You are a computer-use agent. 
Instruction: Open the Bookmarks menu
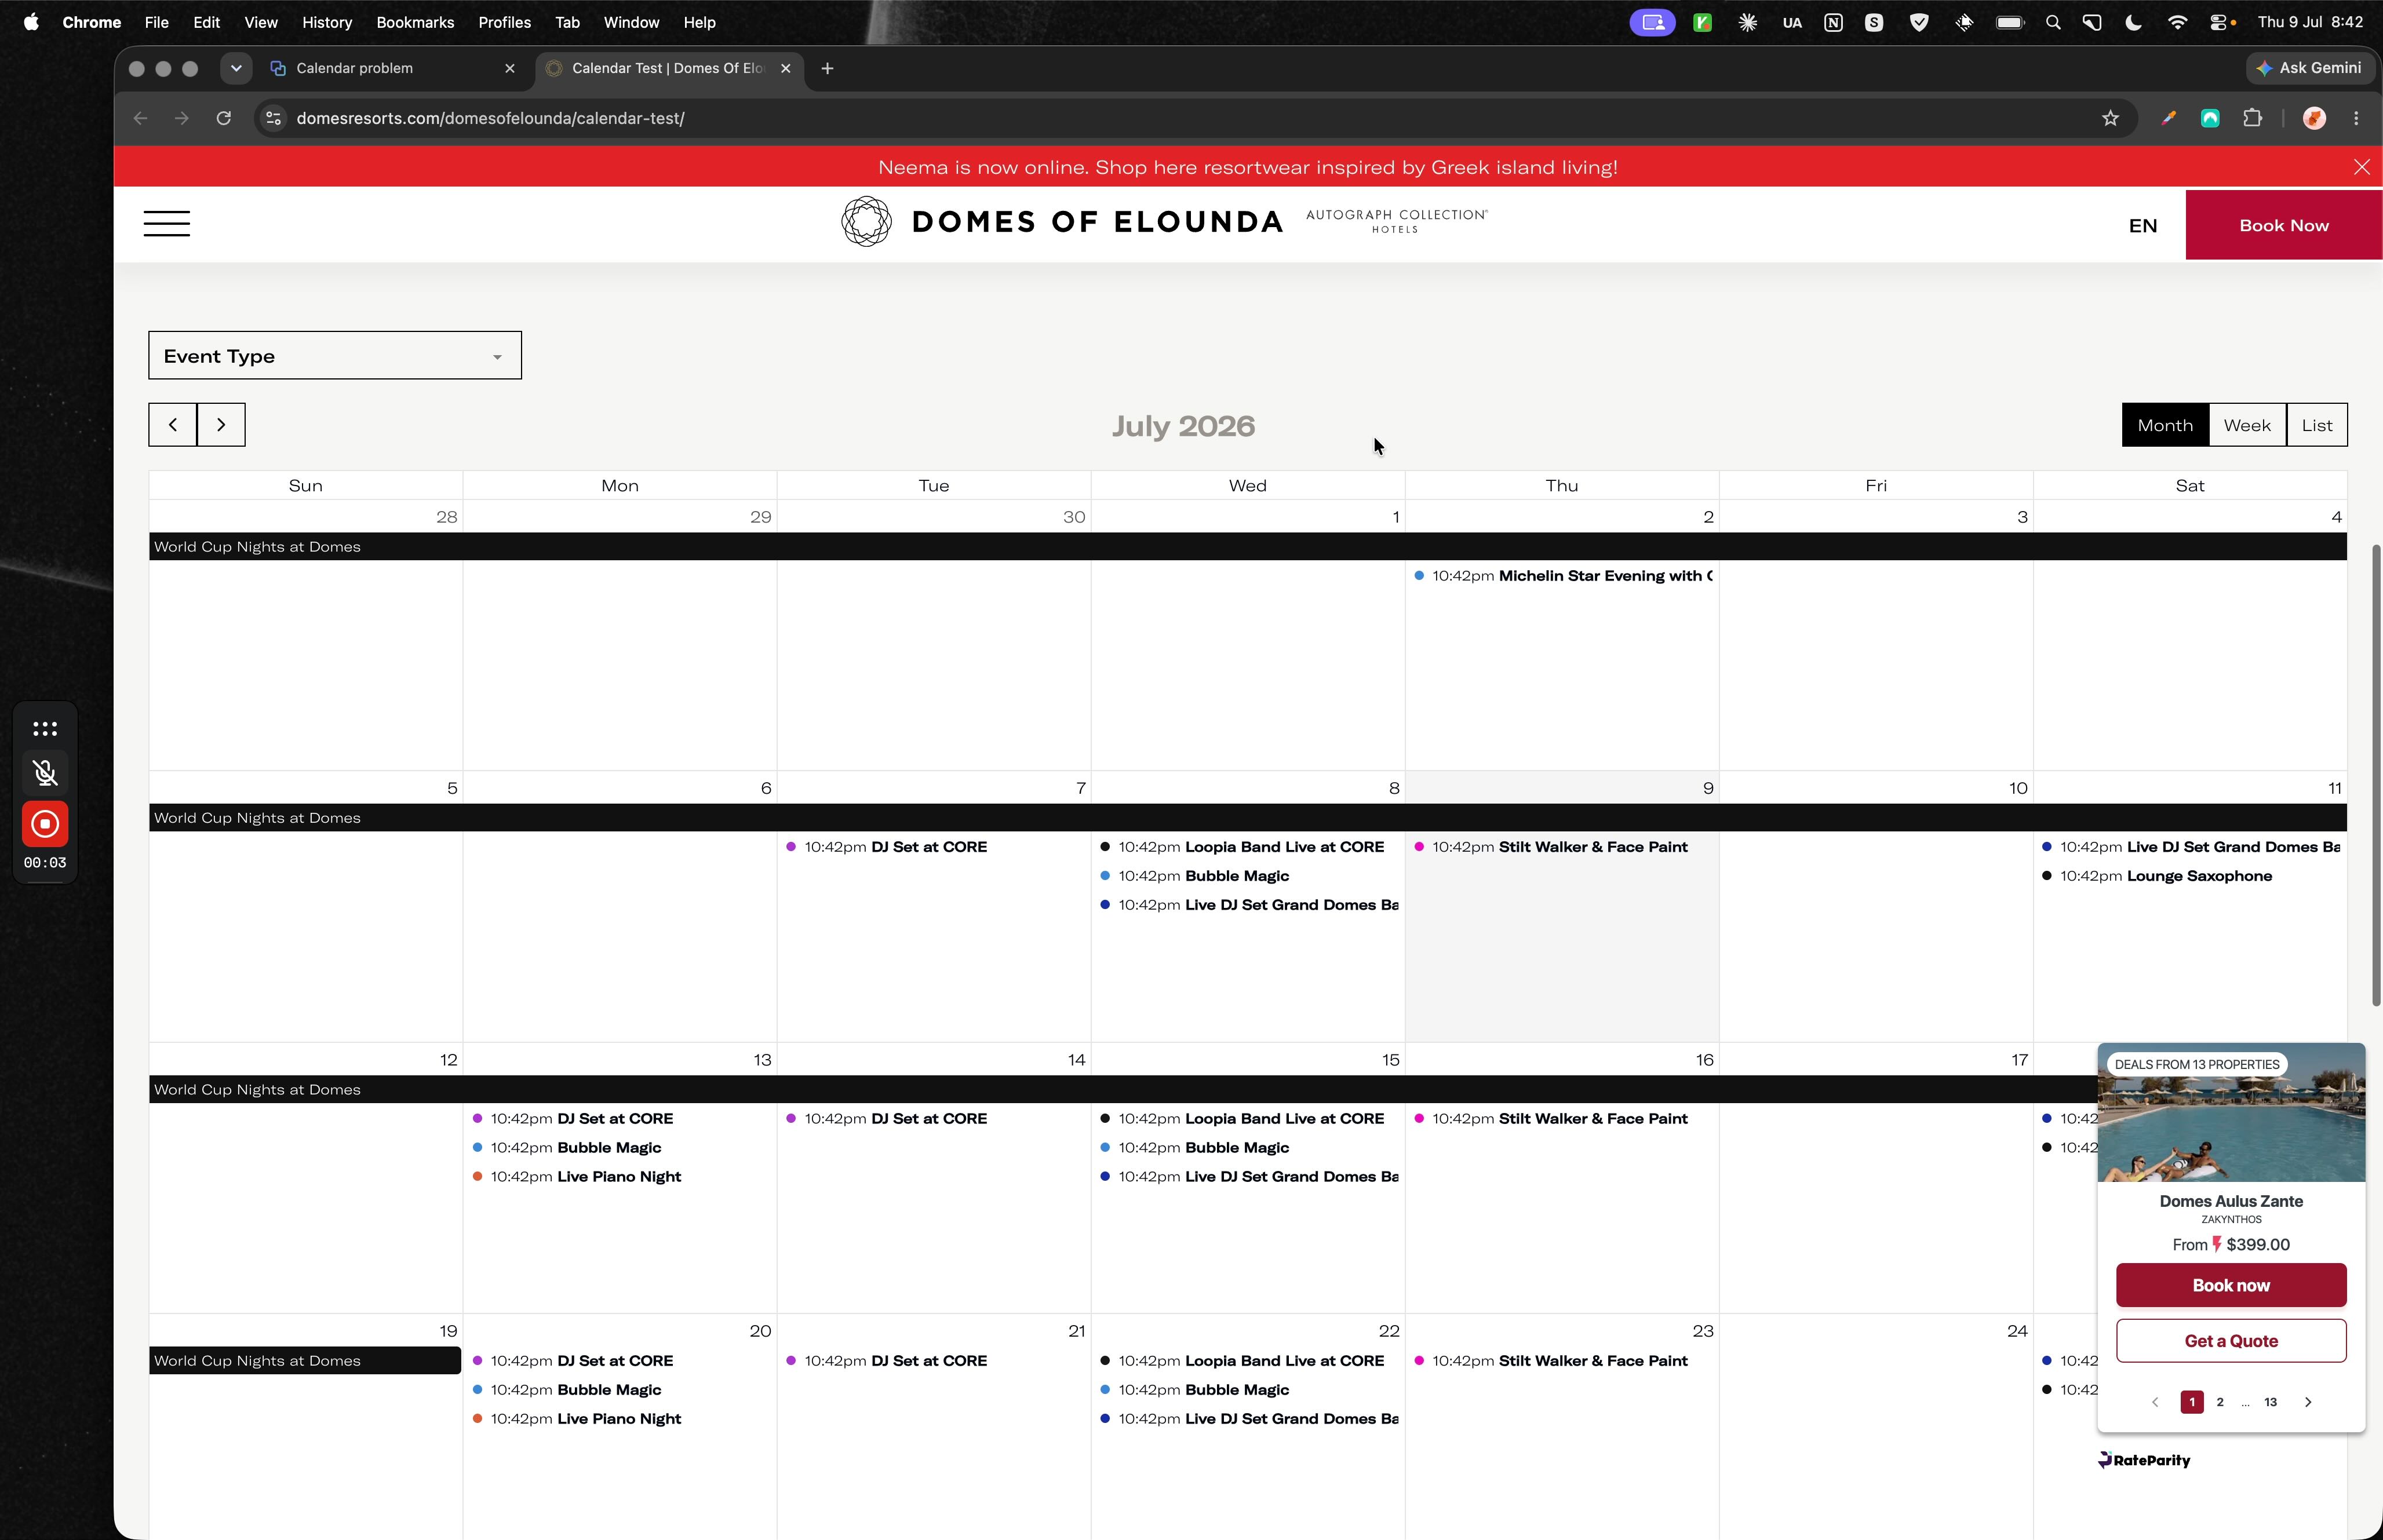(x=415, y=22)
